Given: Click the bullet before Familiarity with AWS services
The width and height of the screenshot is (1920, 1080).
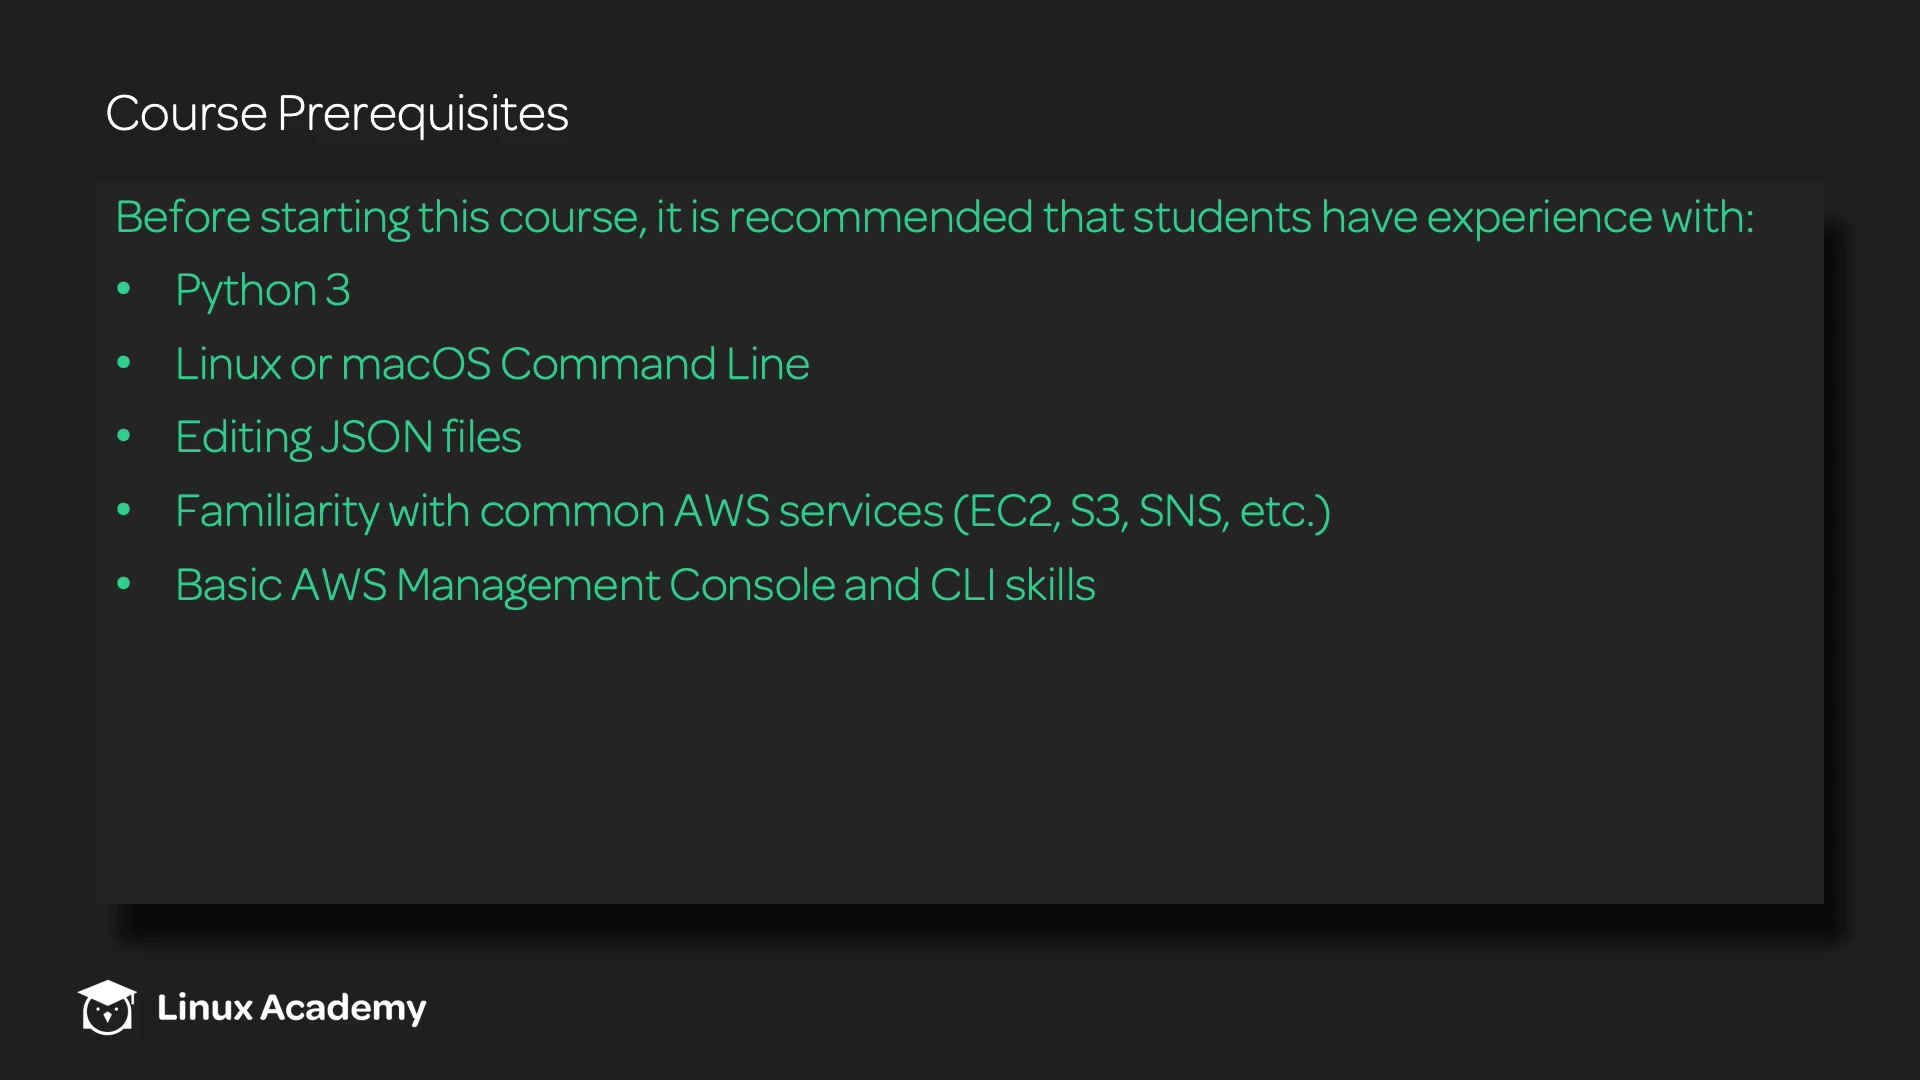Looking at the screenshot, I should click(124, 510).
